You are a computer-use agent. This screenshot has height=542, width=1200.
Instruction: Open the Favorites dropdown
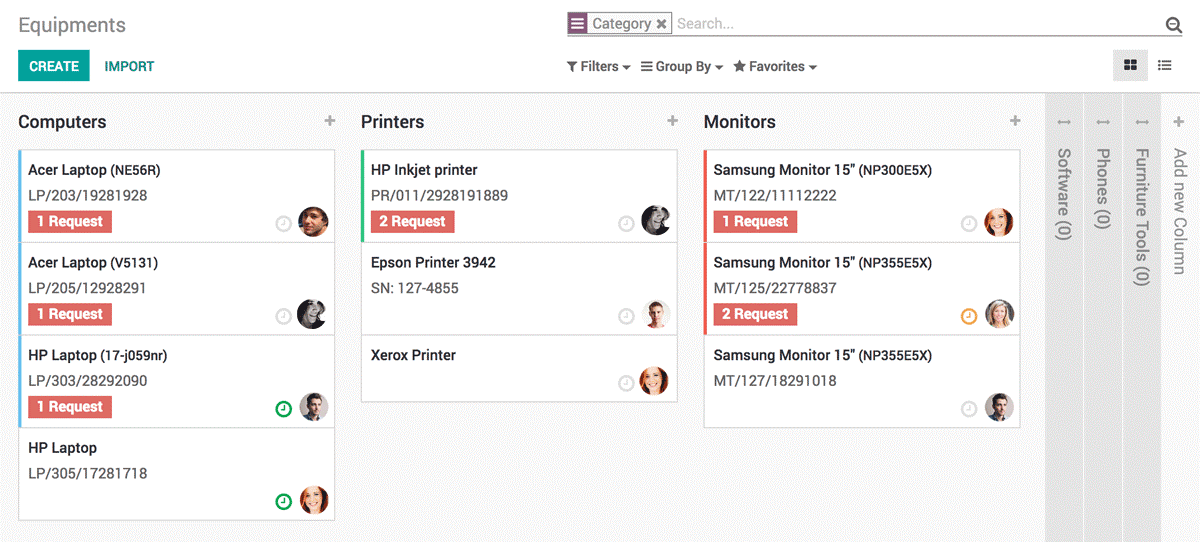coord(775,67)
